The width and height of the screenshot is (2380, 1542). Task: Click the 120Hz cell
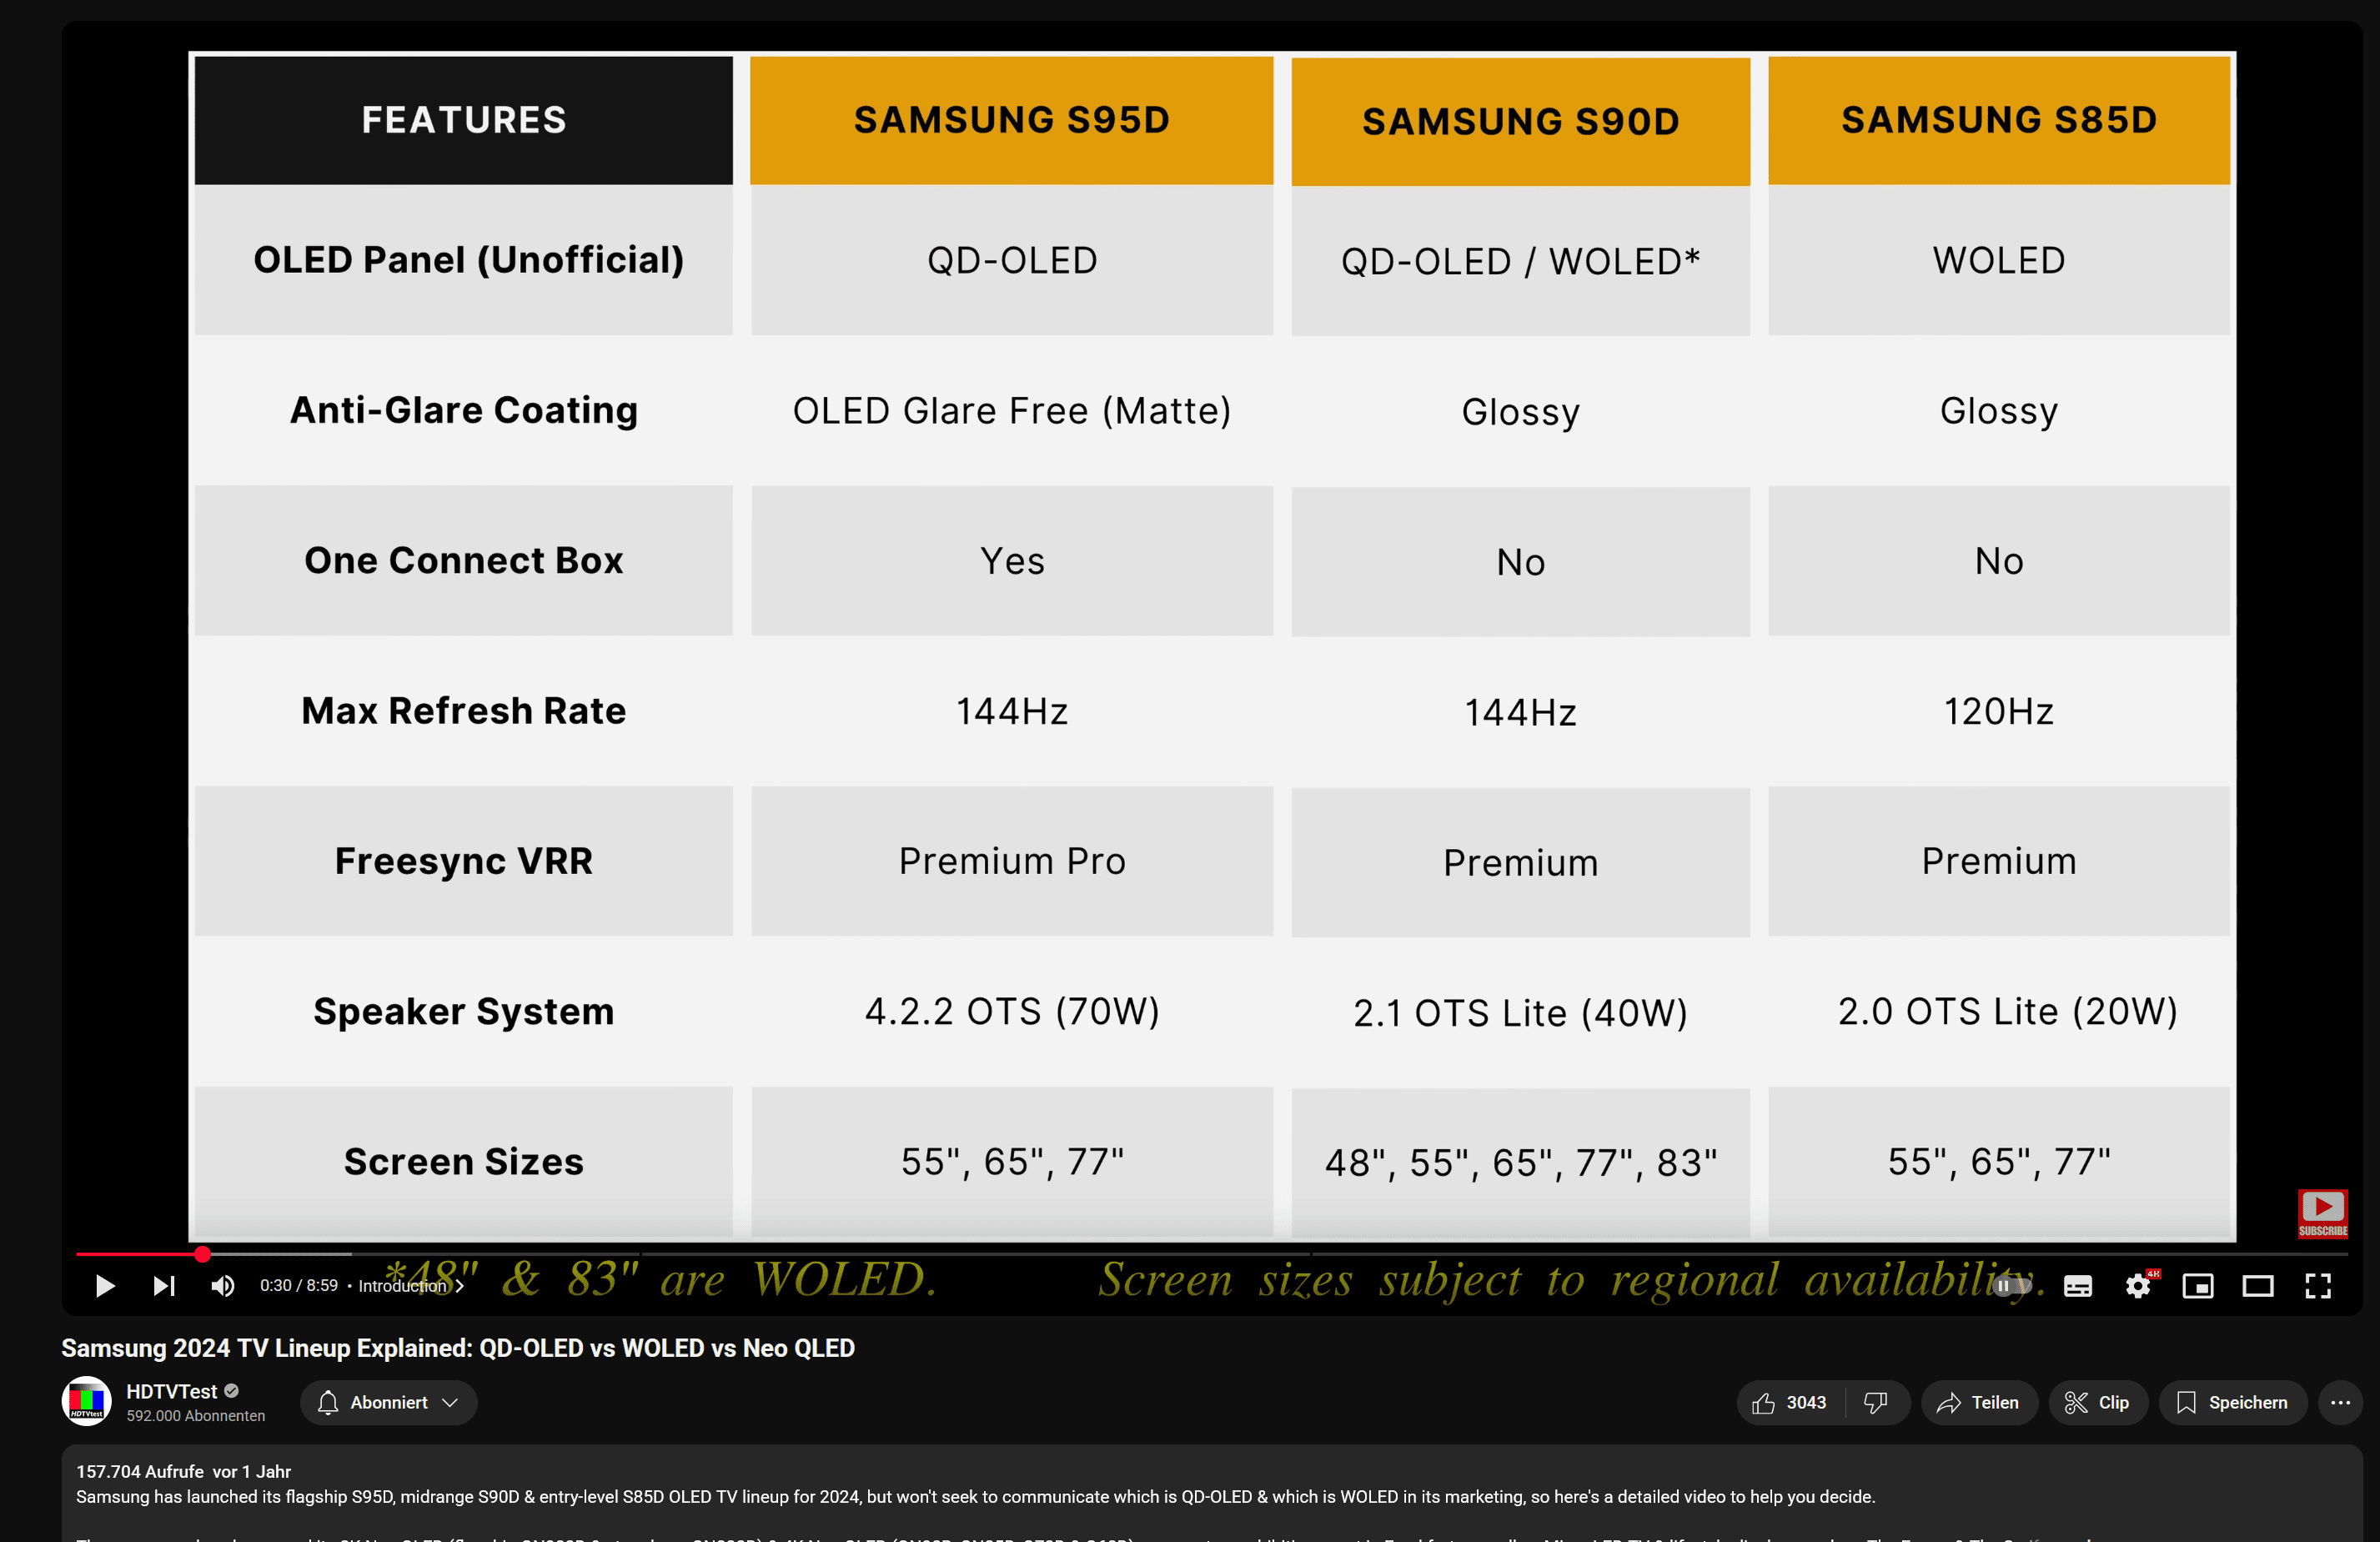(1998, 711)
